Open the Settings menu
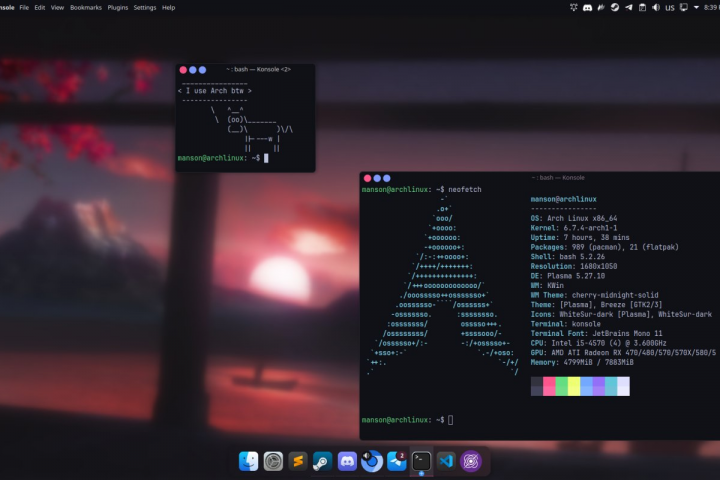The height and width of the screenshot is (480, 720). pyautogui.click(x=145, y=7)
